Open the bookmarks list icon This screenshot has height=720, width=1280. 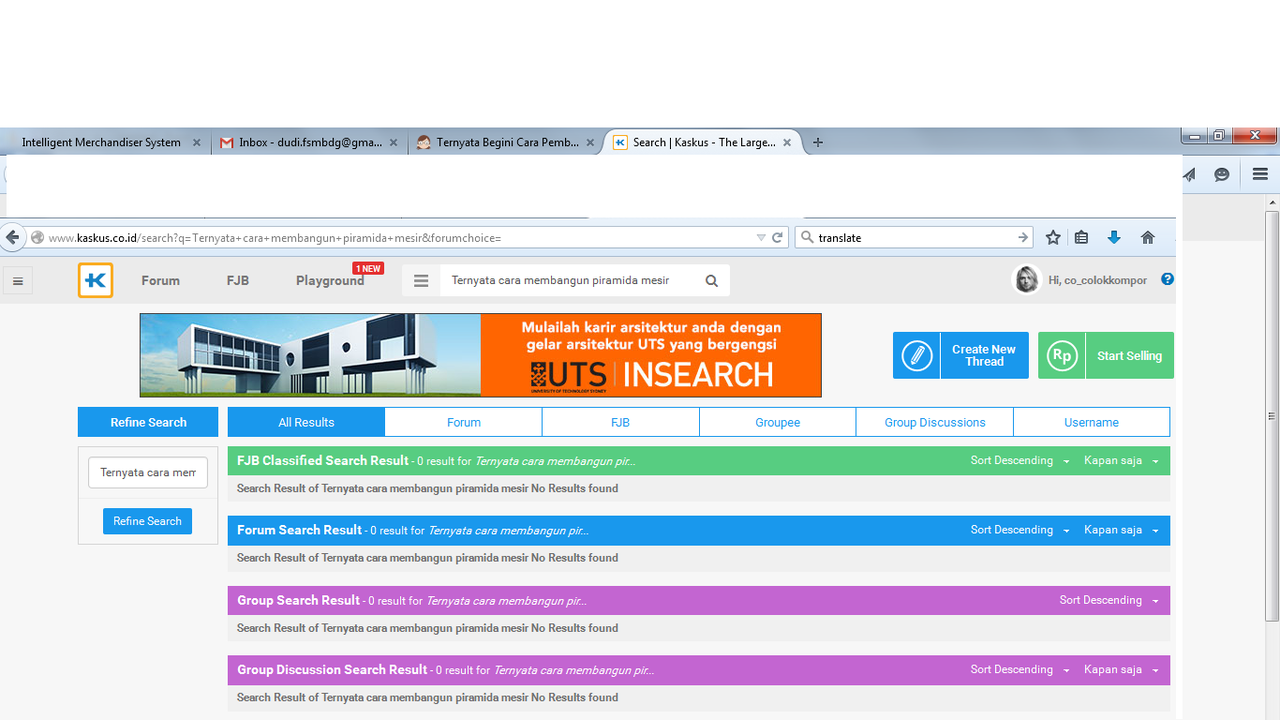[x=1081, y=238]
